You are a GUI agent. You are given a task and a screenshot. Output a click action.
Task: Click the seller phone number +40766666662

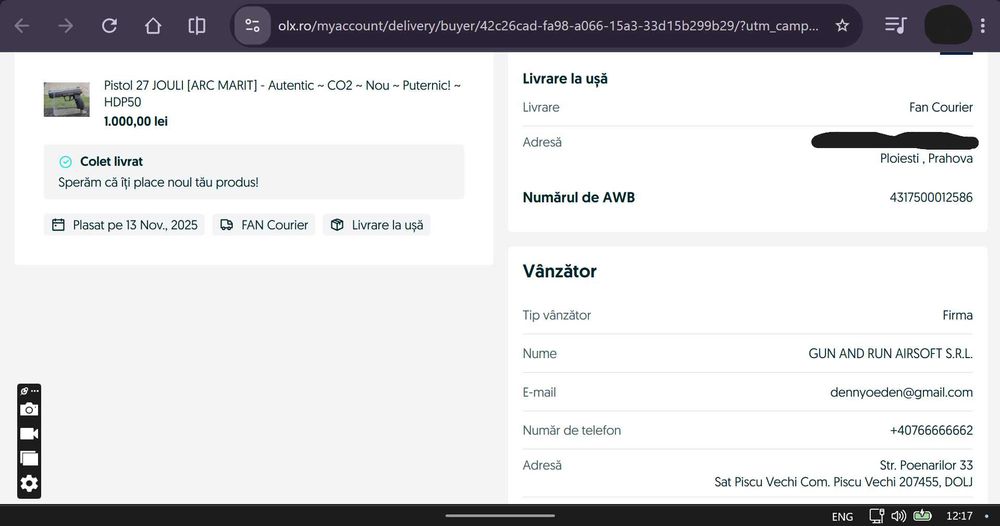pyautogui.click(x=931, y=430)
